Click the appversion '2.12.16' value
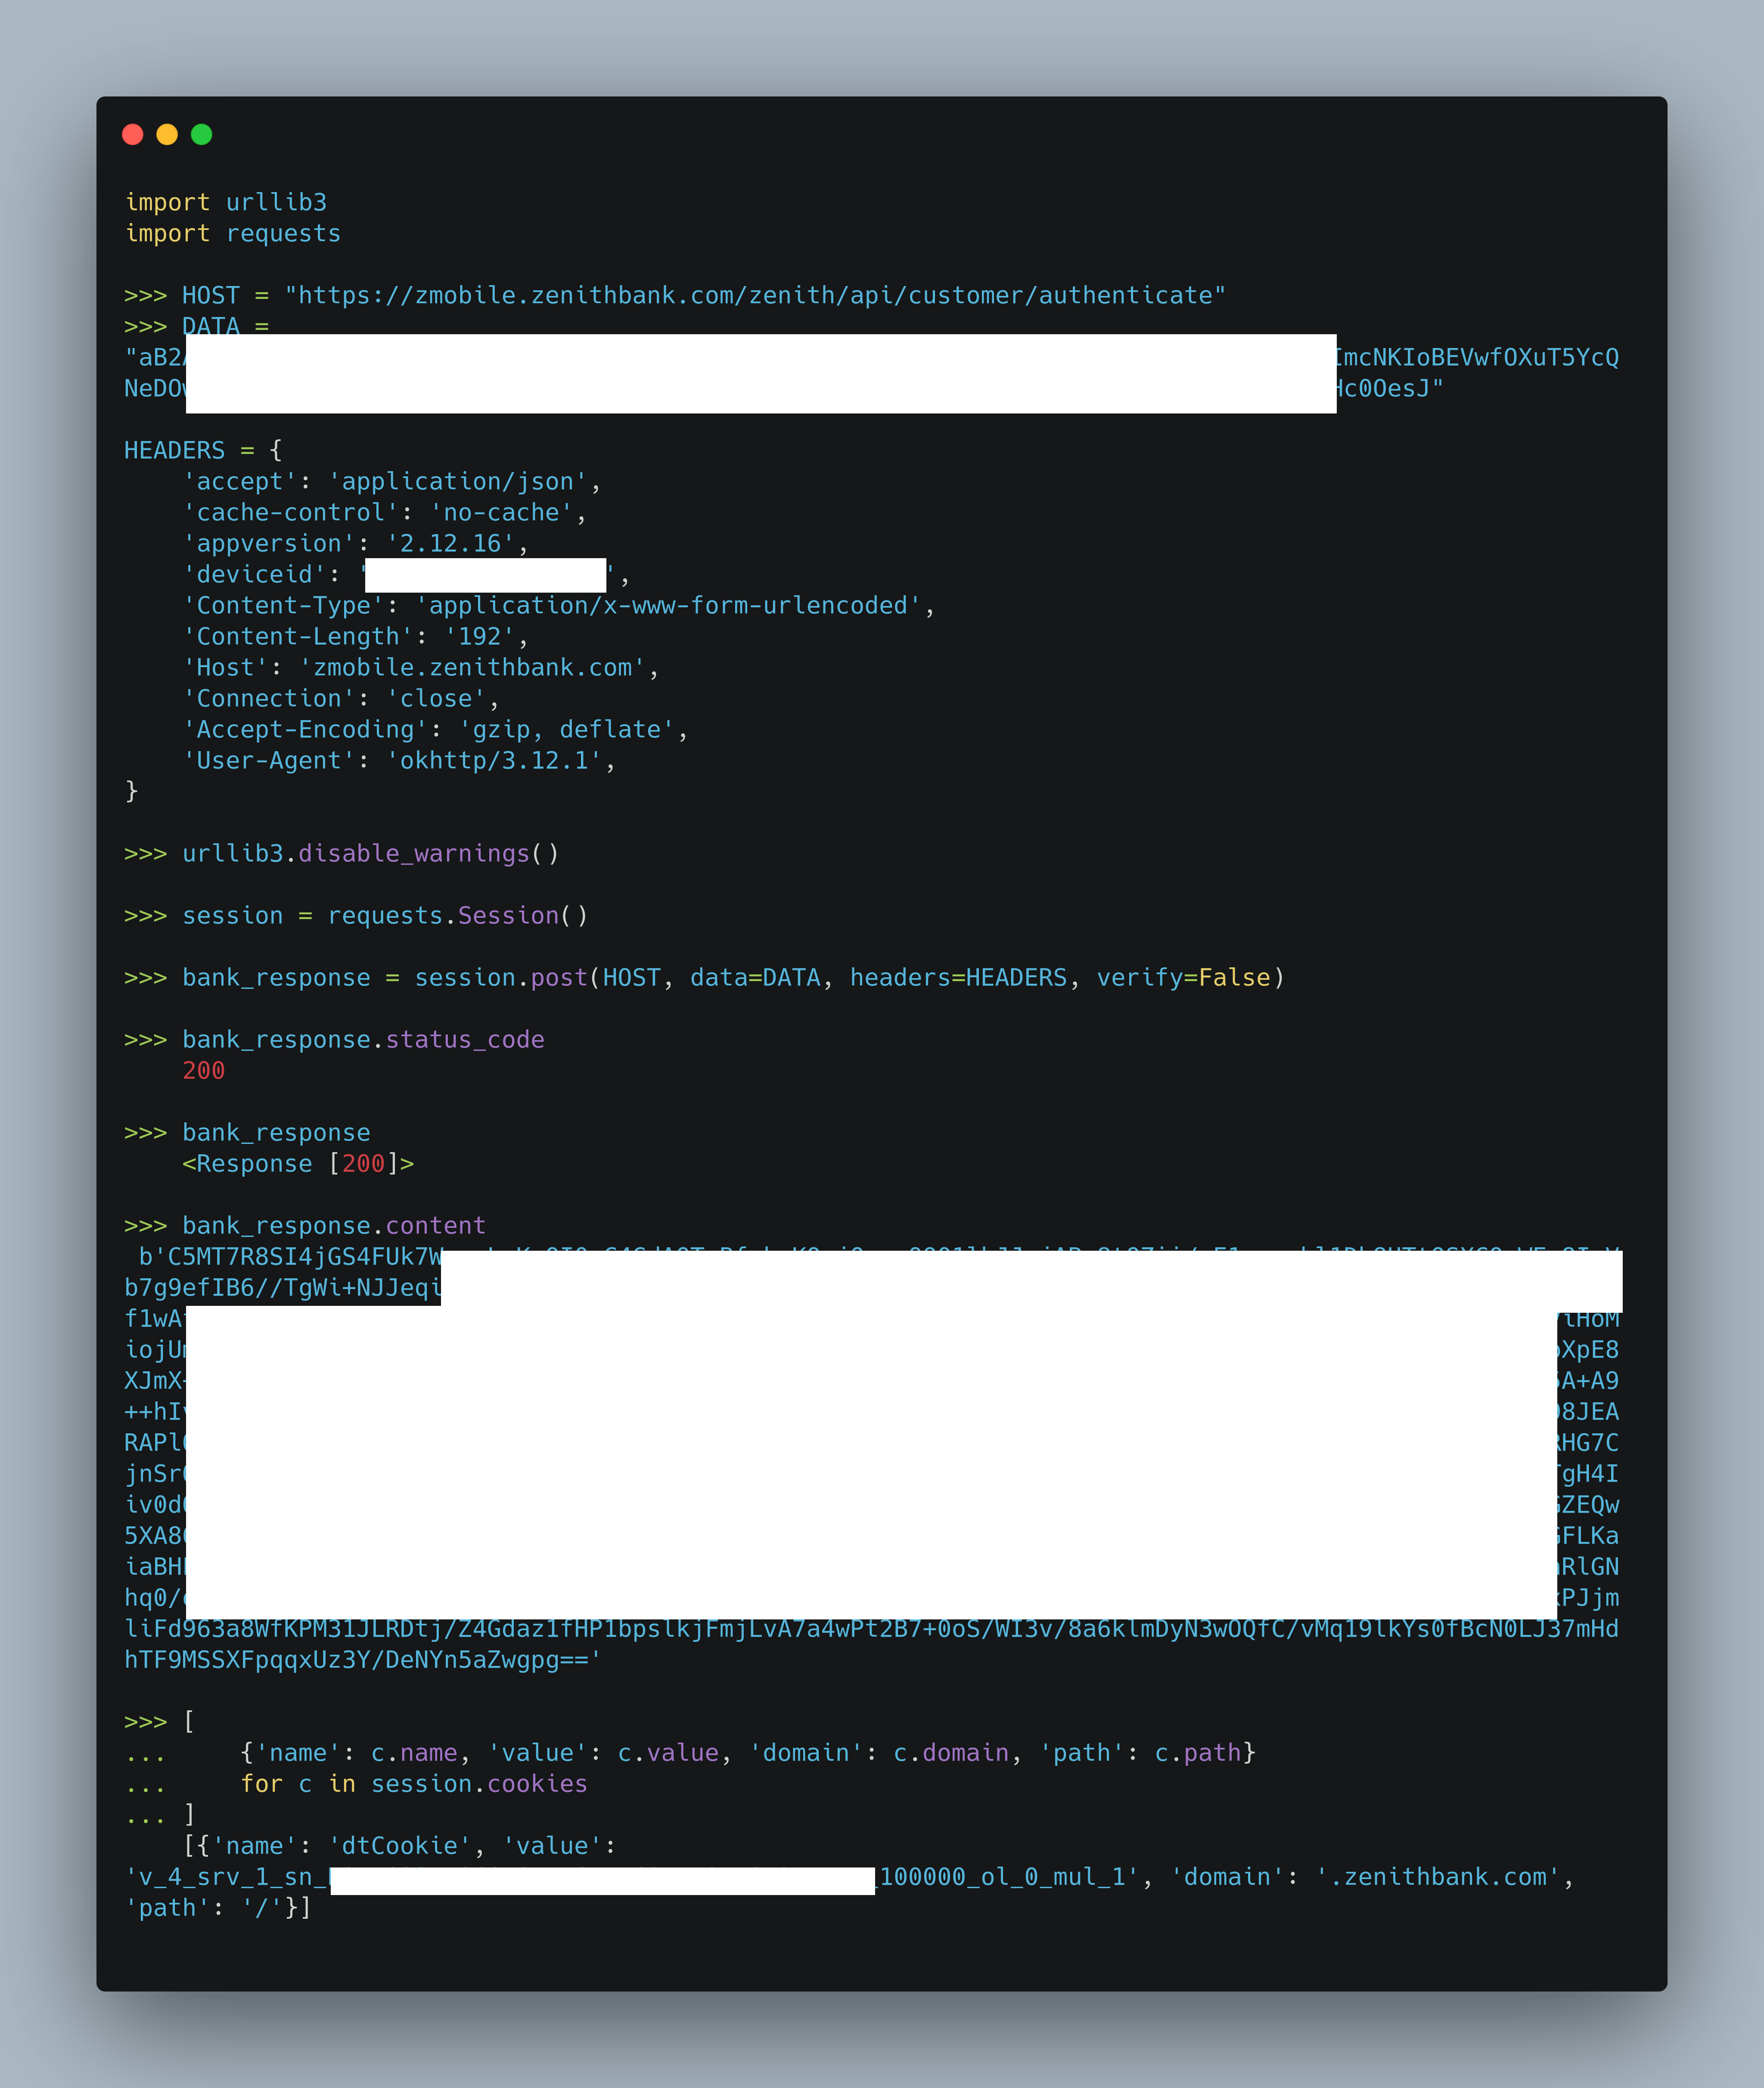The width and height of the screenshot is (1764, 2088). (x=450, y=543)
